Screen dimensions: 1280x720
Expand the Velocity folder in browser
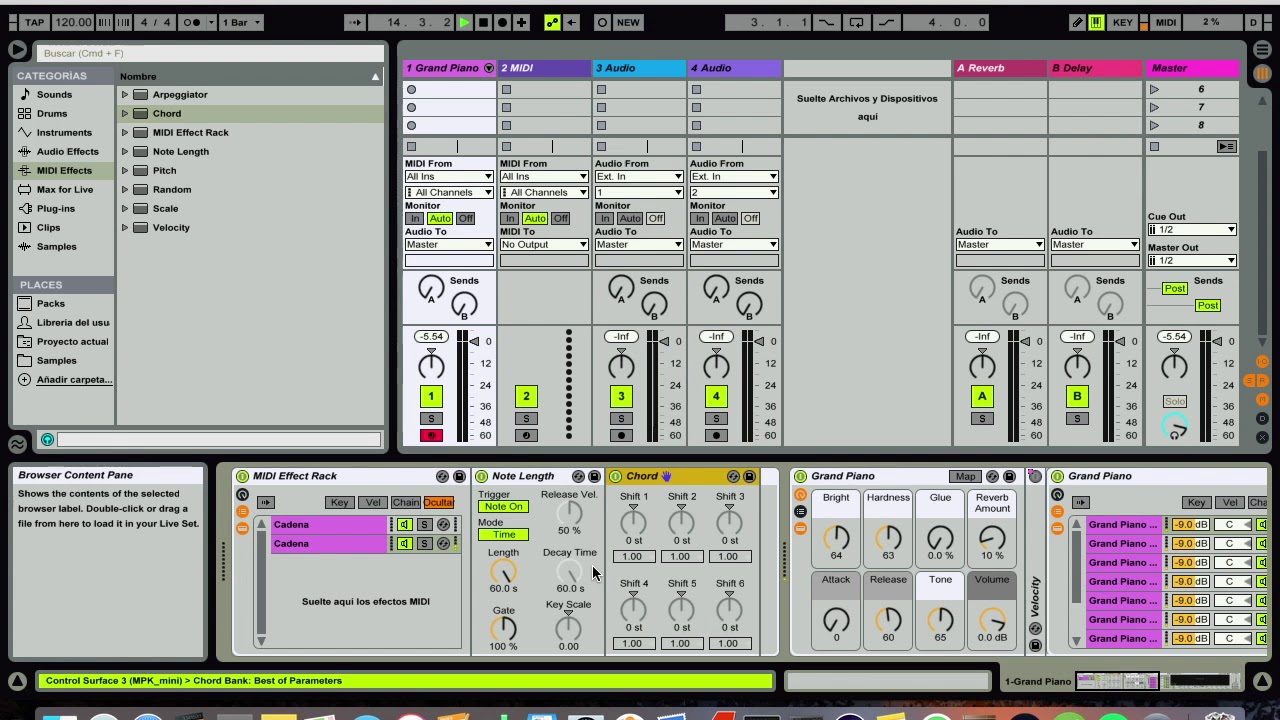[x=125, y=228]
